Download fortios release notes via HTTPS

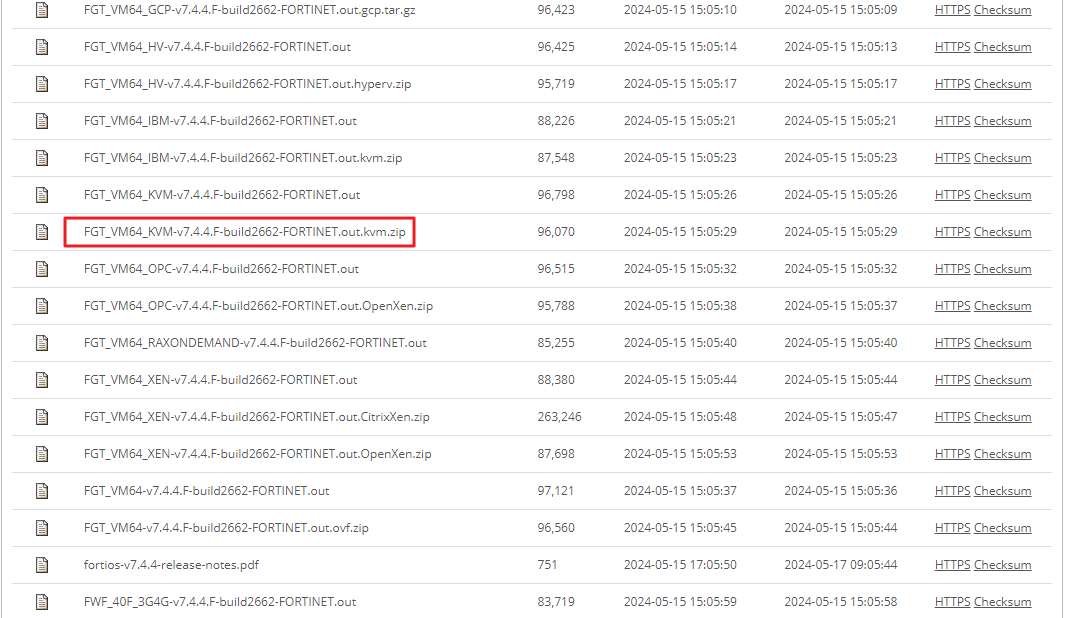coord(952,565)
